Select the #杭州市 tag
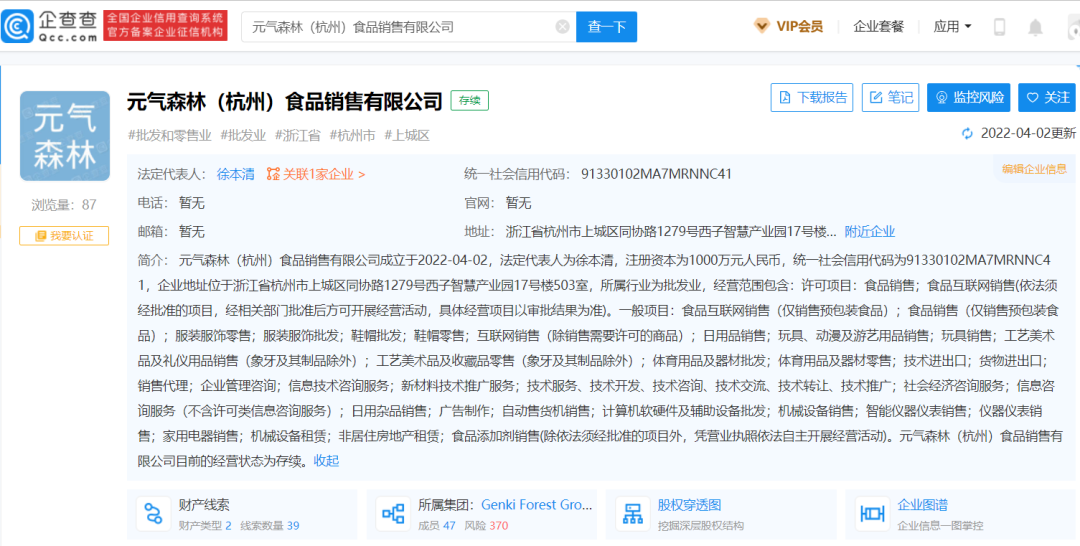Image resolution: width=1080 pixels, height=546 pixels. pos(353,136)
